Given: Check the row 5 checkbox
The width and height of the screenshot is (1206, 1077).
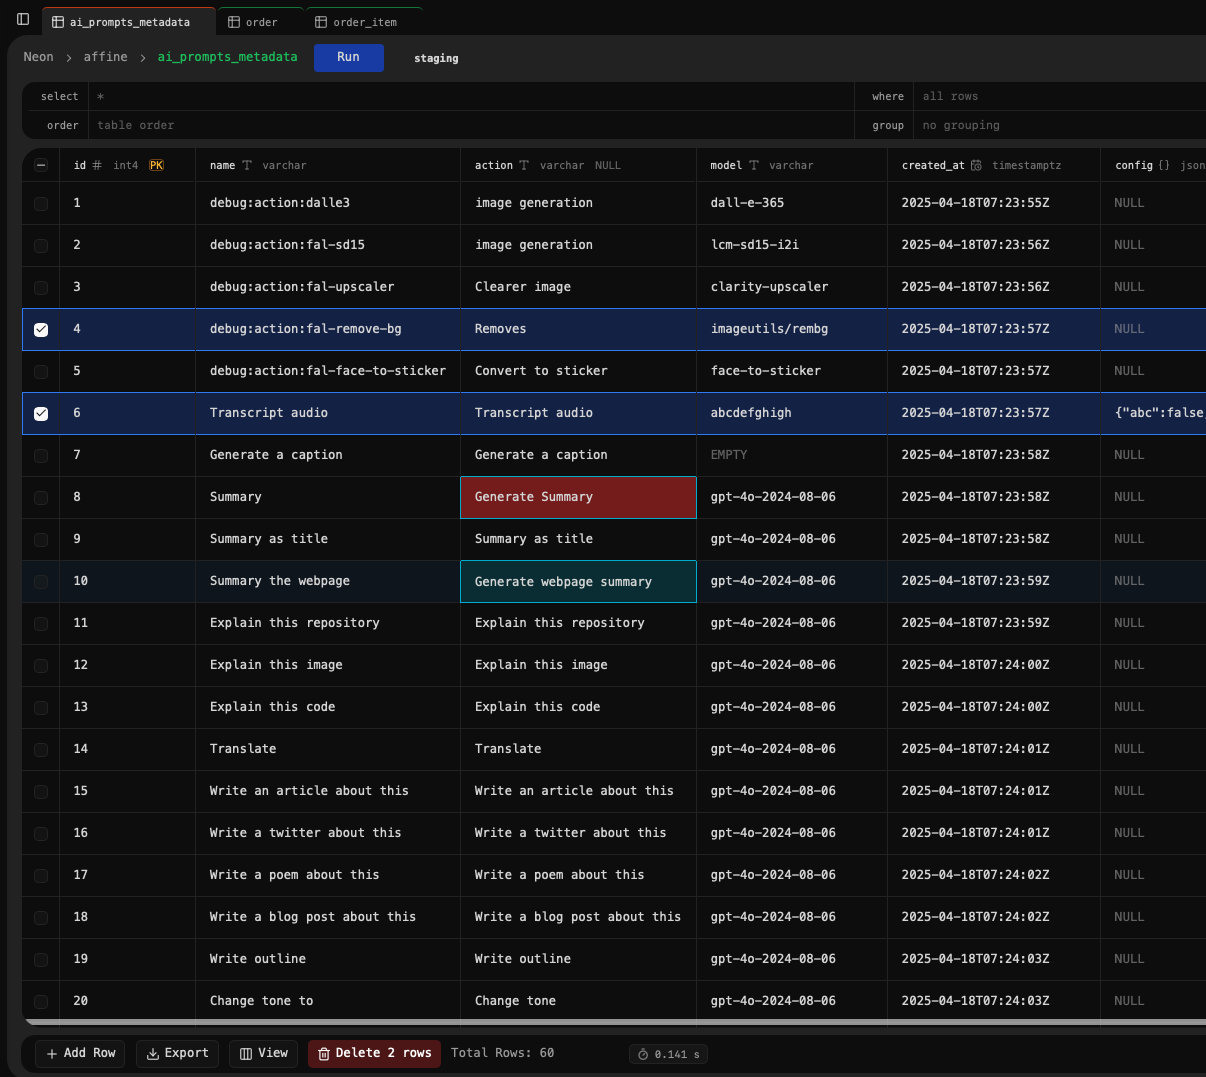Looking at the screenshot, I should click(41, 371).
